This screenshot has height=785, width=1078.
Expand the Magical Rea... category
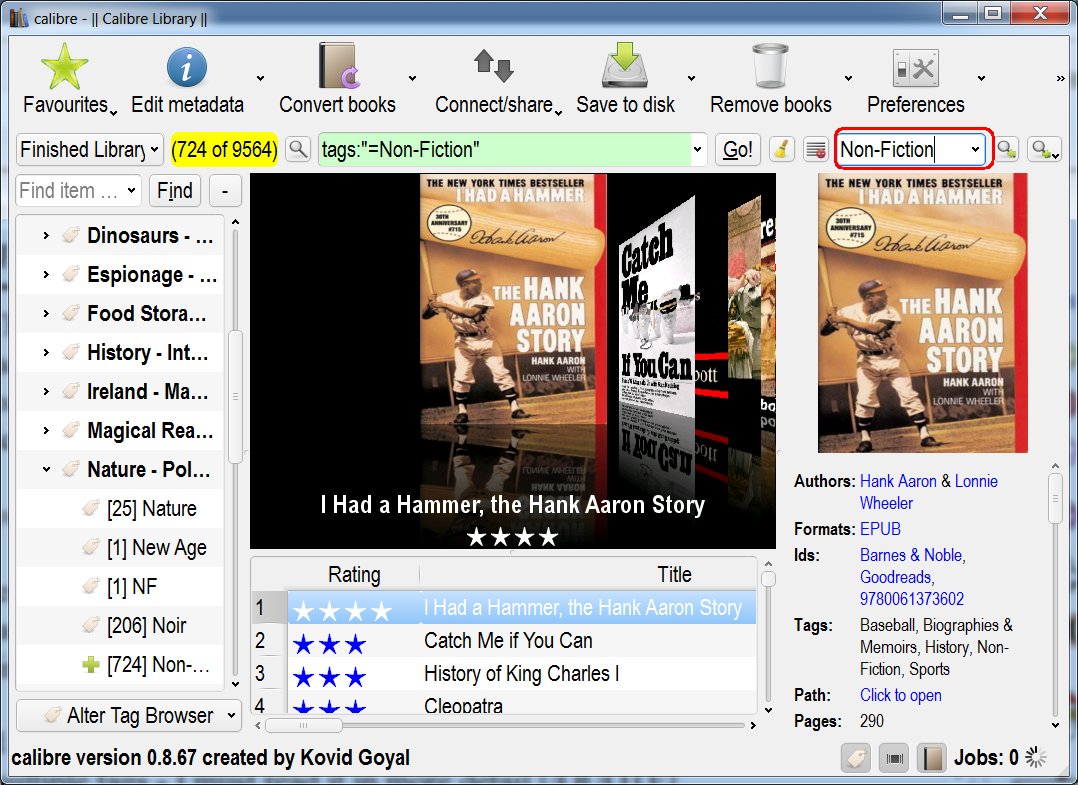46,430
